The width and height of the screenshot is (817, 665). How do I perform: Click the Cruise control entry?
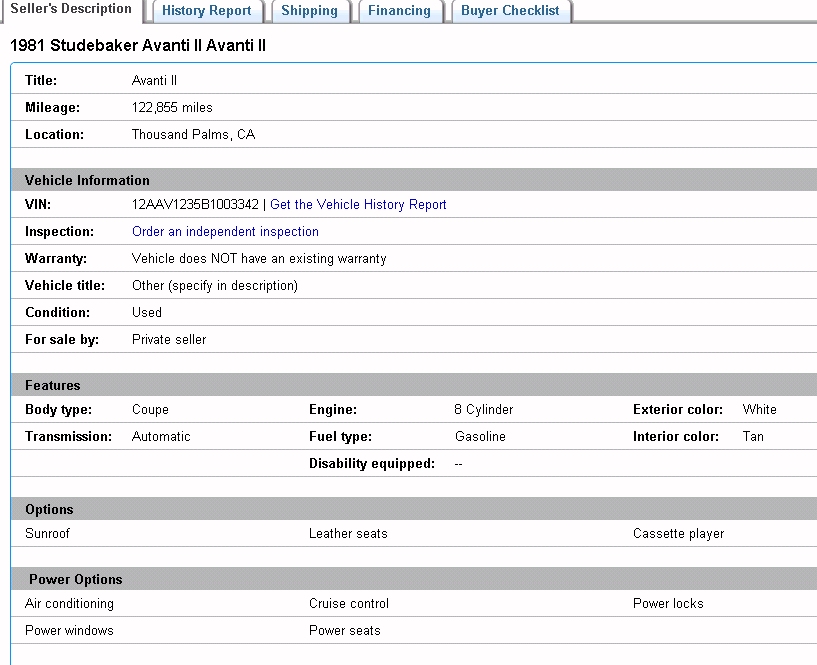click(349, 603)
